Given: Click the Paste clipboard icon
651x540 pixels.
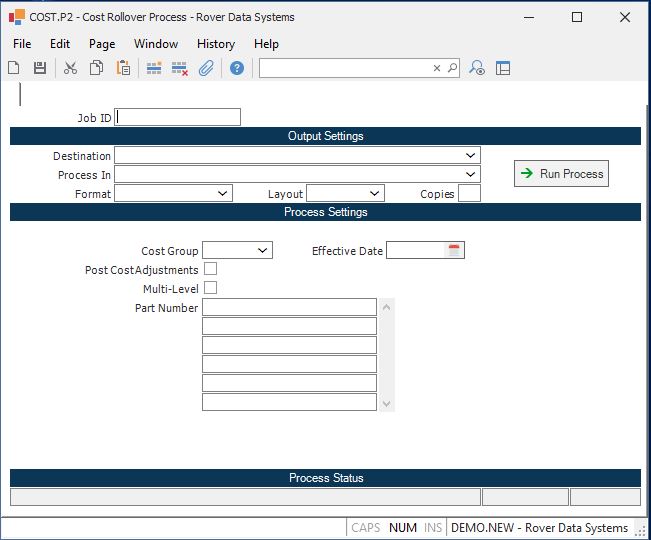Looking at the screenshot, I should [123, 68].
